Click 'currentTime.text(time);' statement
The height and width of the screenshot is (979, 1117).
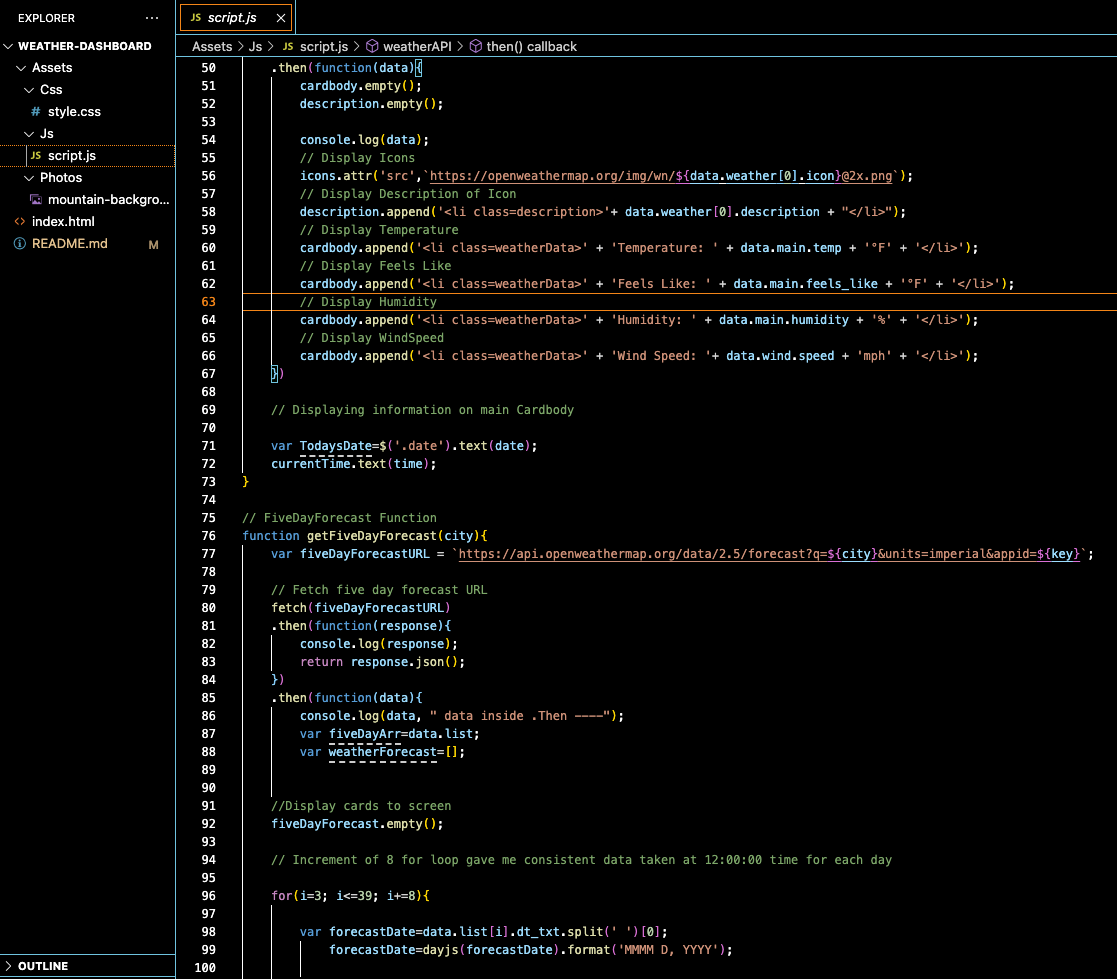click(x=353, y=464)
